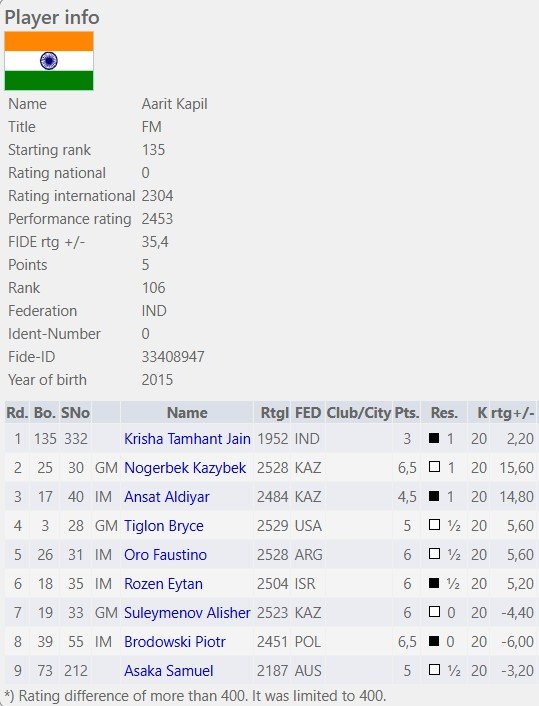Click the rtg+/- column header
This screenshot has height=706, width=539.
[512, 412]
